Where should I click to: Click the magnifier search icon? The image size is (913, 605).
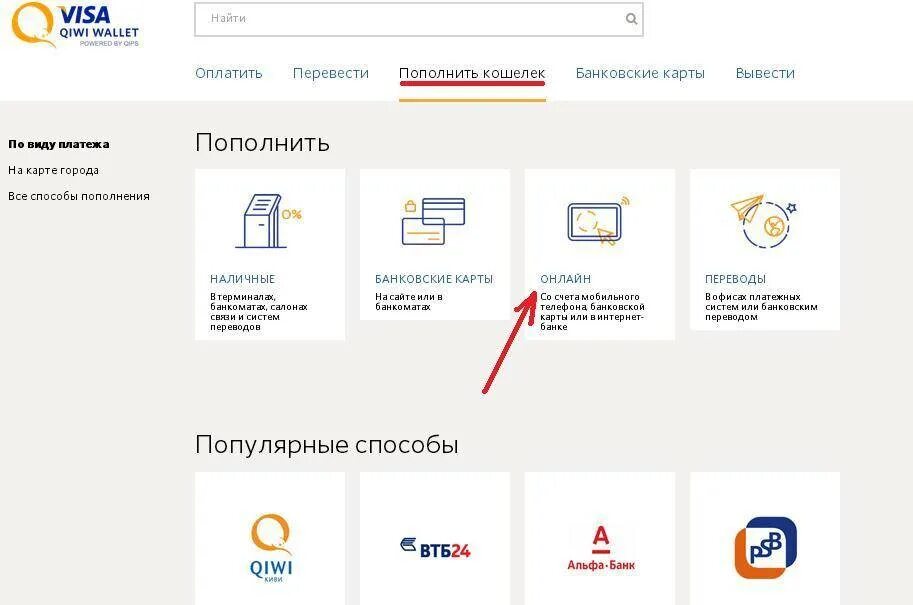631,19
